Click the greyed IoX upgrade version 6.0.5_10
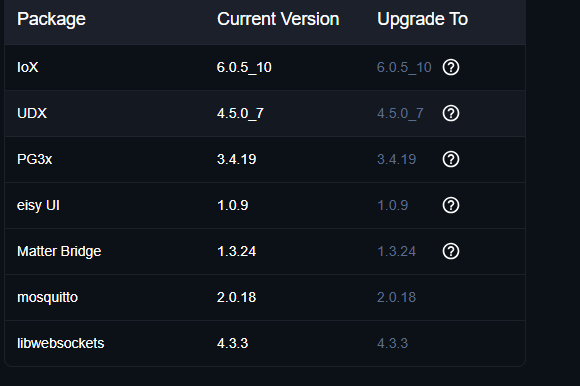The width and height of the screenshot is (580, 386). tap(404, 68)
